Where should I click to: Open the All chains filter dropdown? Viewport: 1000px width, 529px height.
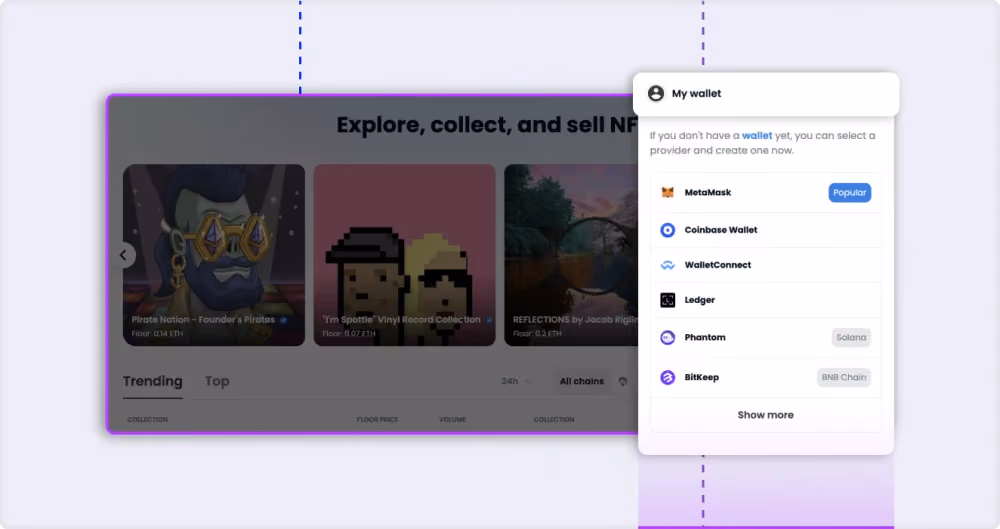pyautogui.click(x=582, y=381)
